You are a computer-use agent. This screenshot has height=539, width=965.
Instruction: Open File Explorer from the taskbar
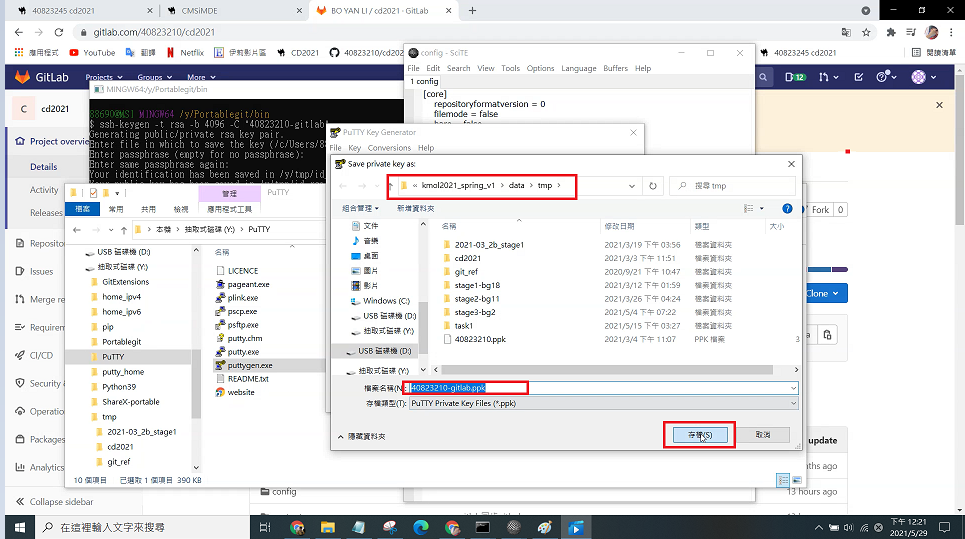click(x=327, y=527)
